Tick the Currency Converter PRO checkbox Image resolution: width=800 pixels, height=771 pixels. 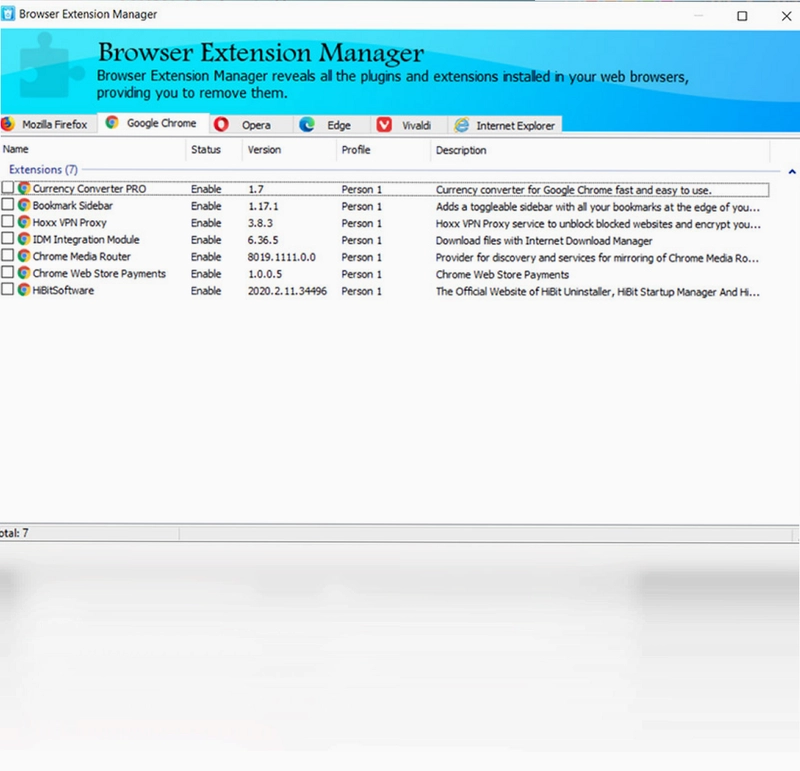point(7,188)
